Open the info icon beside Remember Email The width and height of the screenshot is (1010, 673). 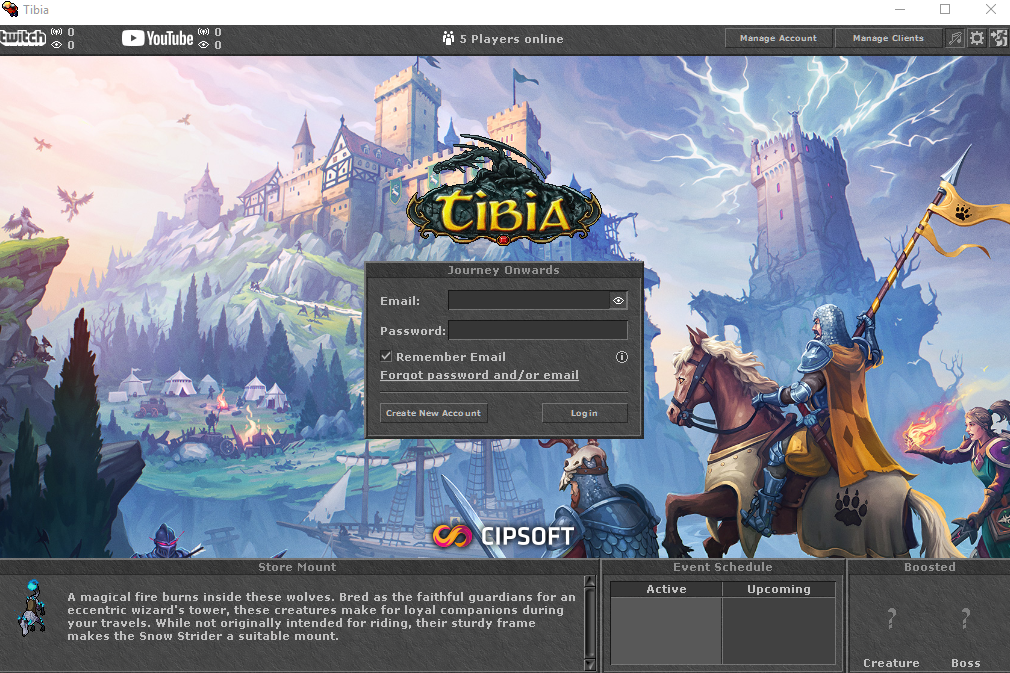click(622, 357)
